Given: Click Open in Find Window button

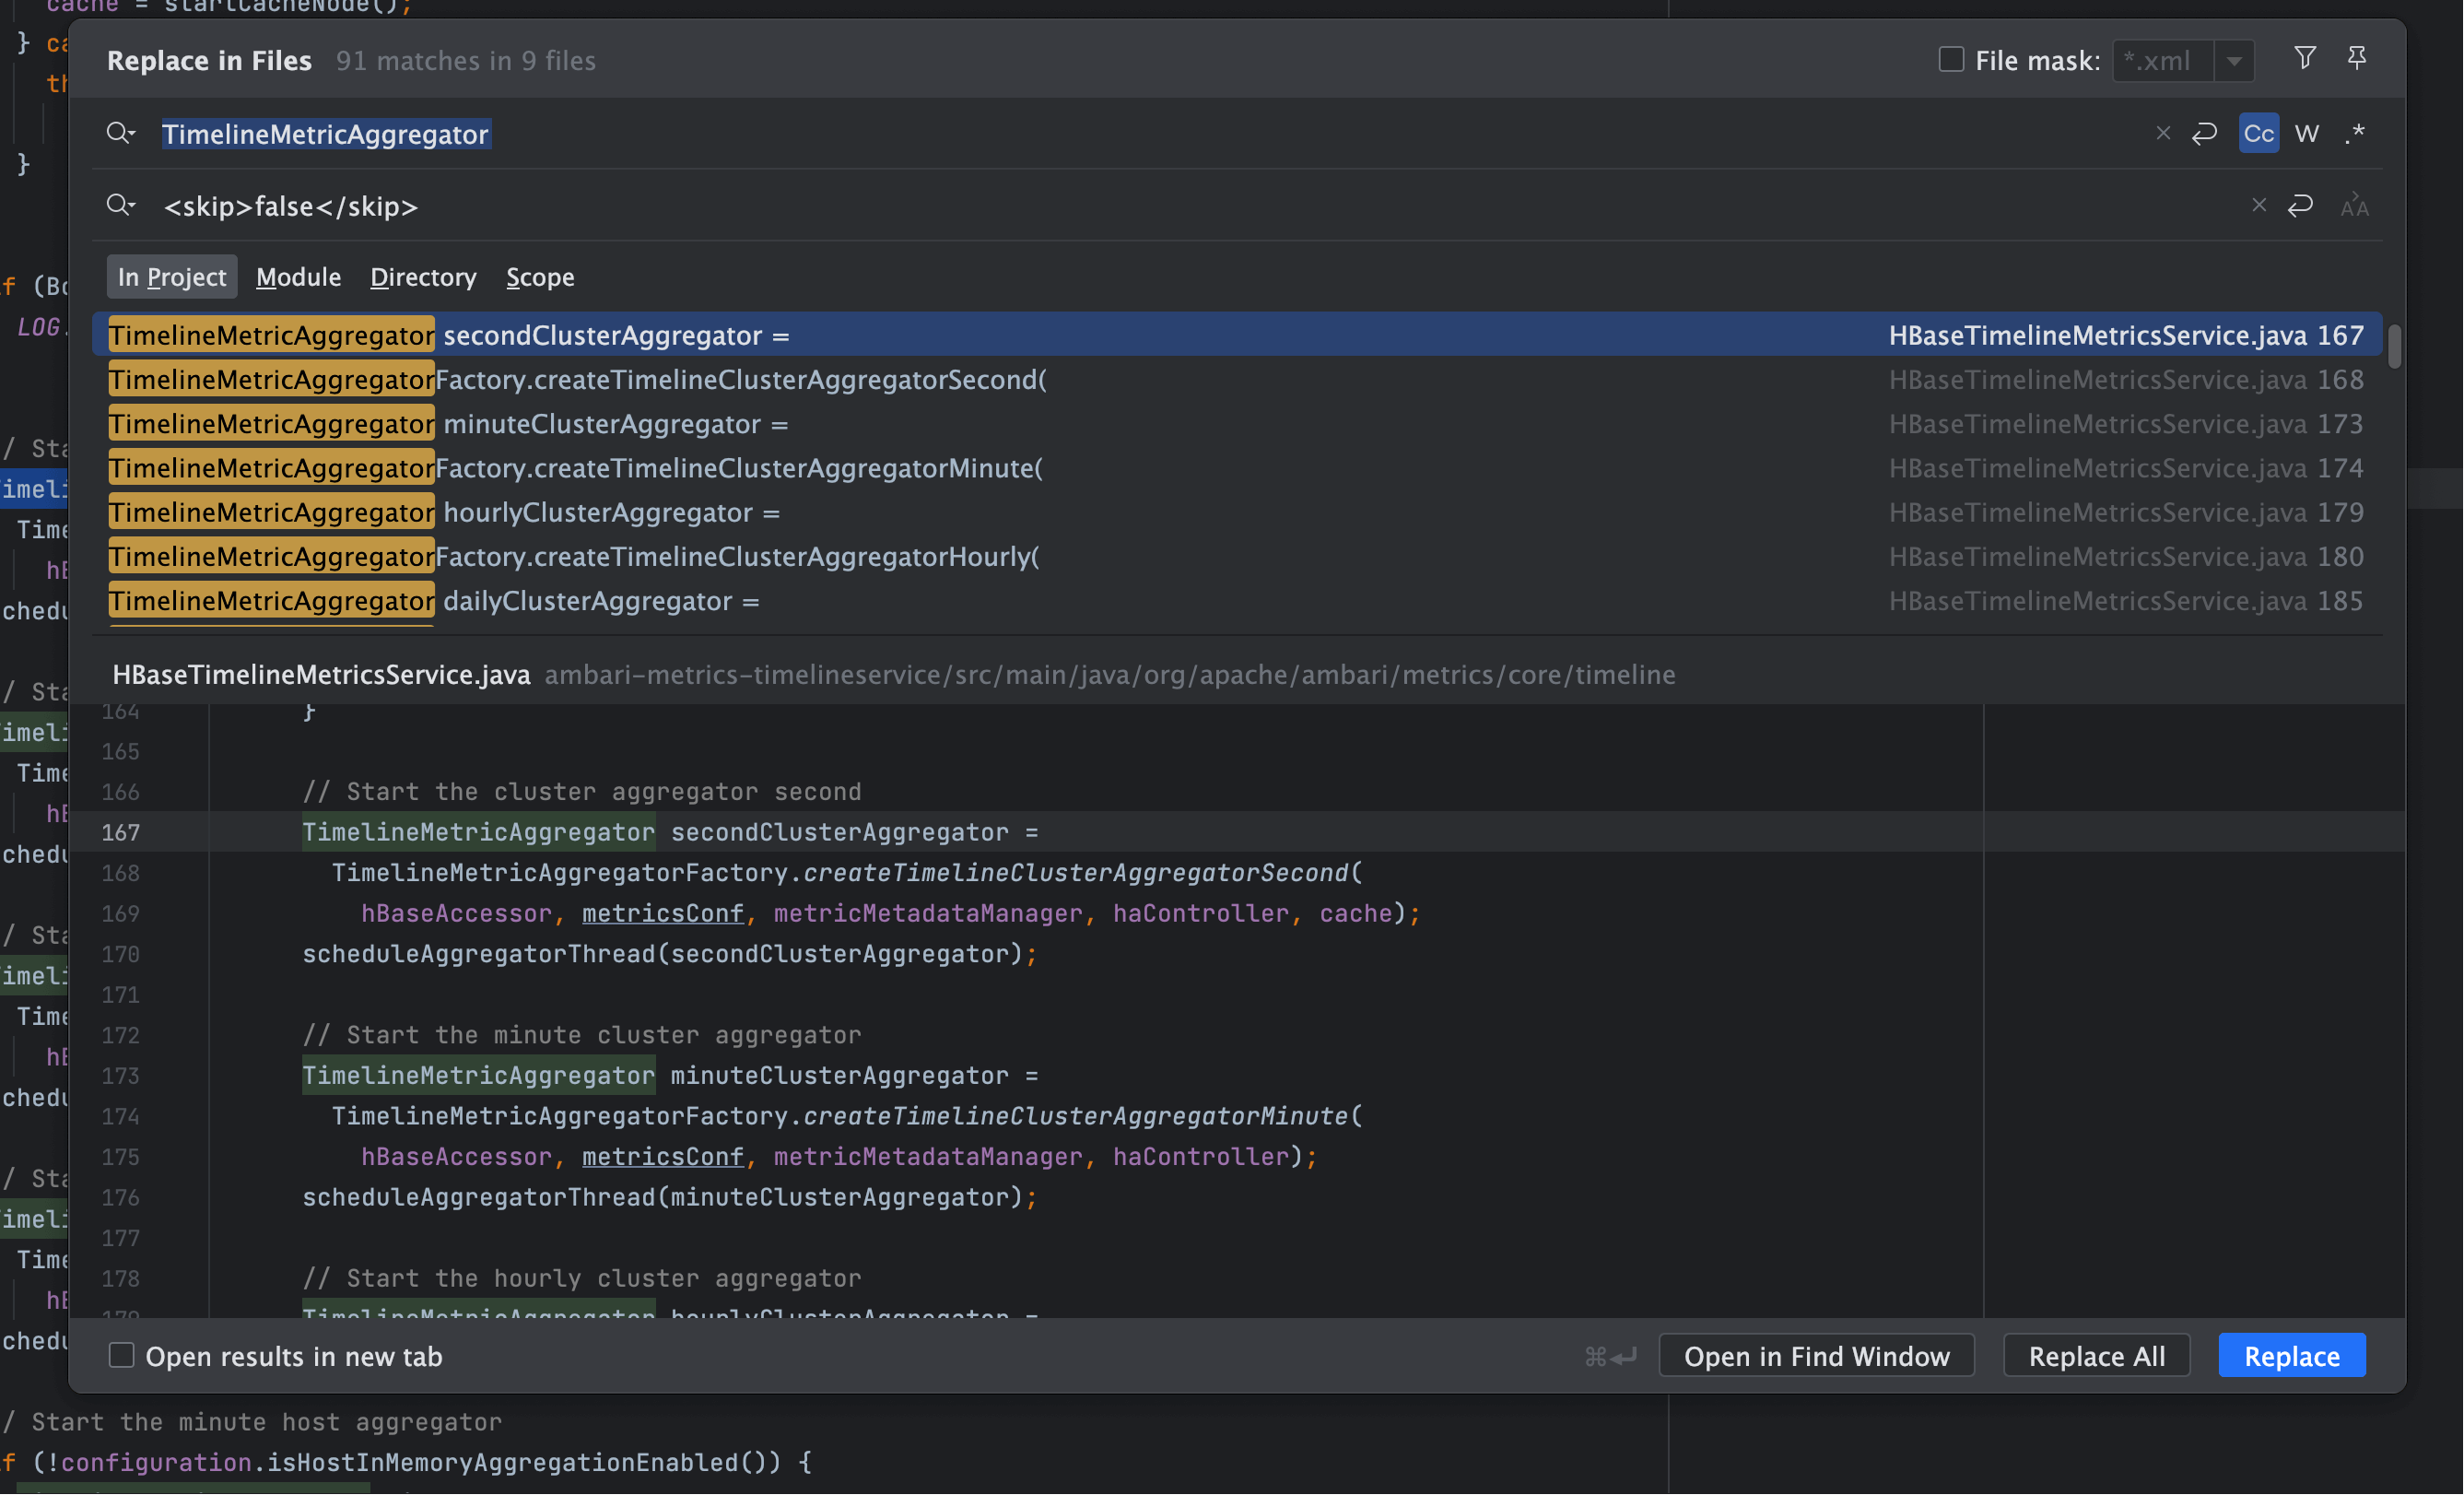Looking at the screenshot, I should 1817,1356.
